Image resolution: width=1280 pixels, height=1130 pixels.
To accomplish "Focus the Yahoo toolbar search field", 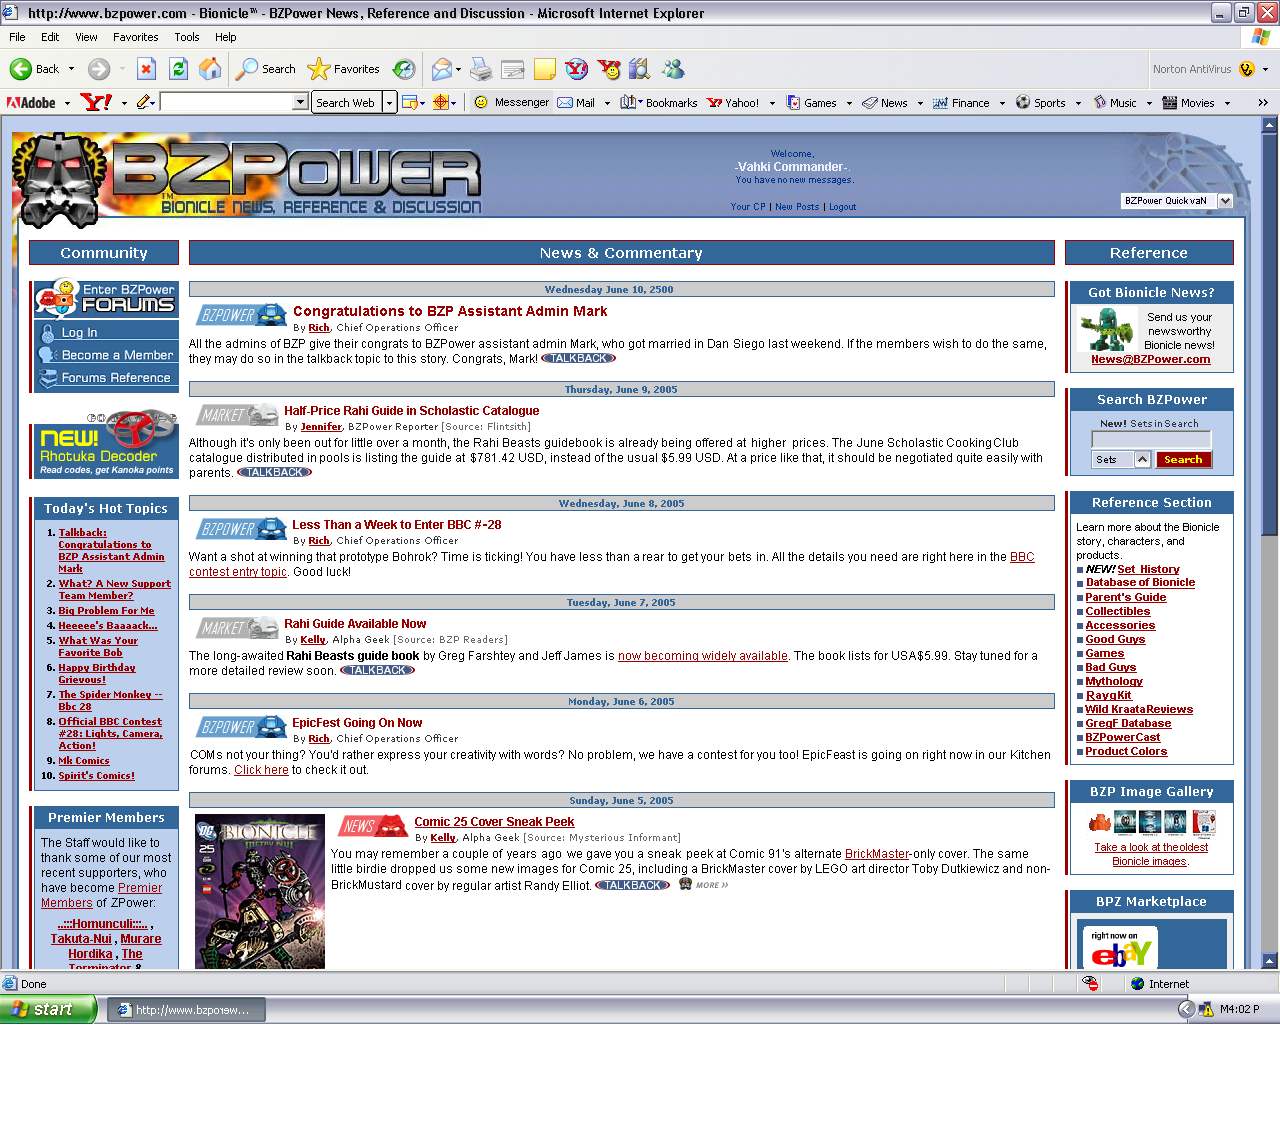I will [227, 102].
